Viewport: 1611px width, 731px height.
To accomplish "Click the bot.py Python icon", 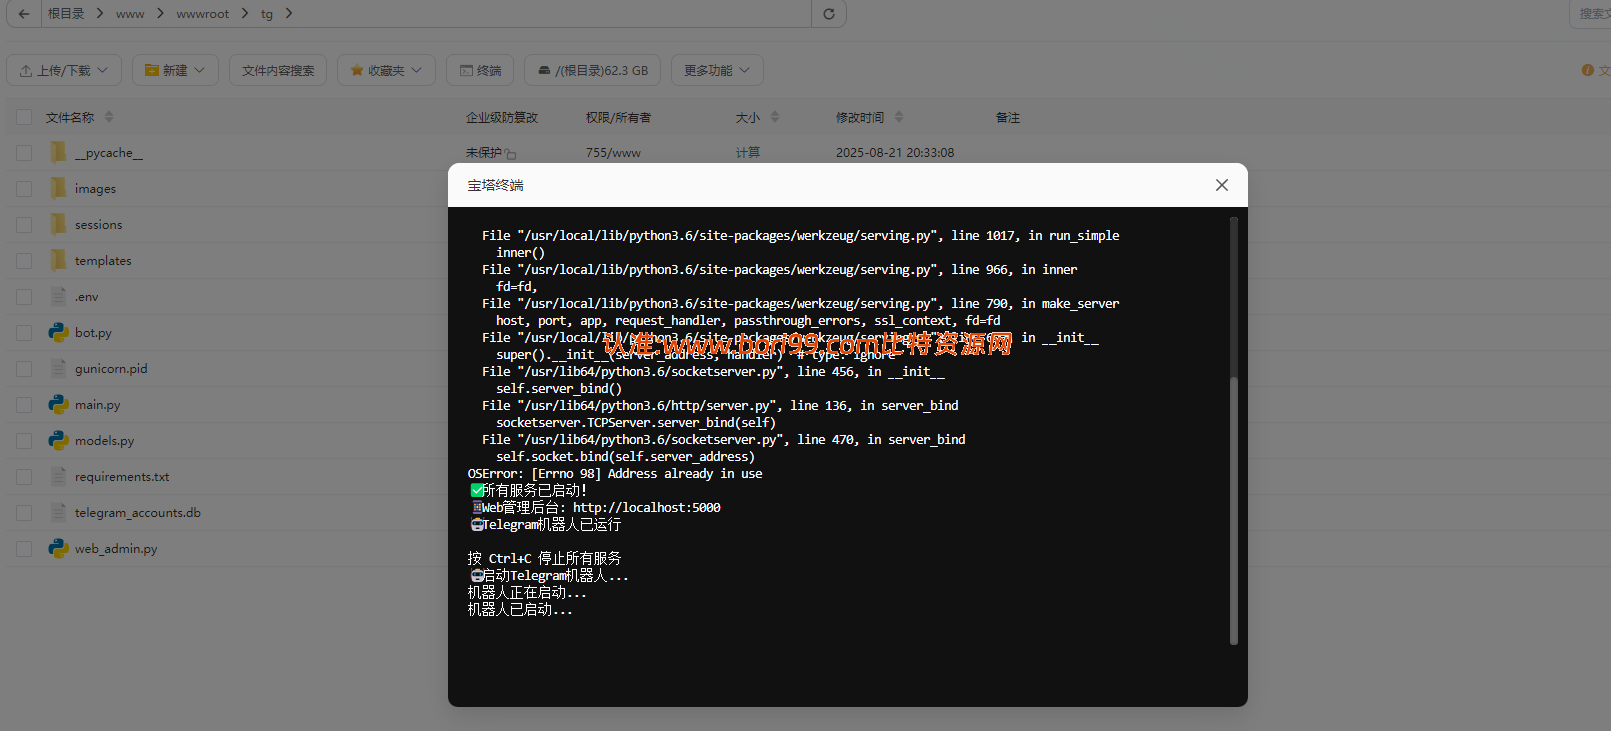I will tap(58, 333).
